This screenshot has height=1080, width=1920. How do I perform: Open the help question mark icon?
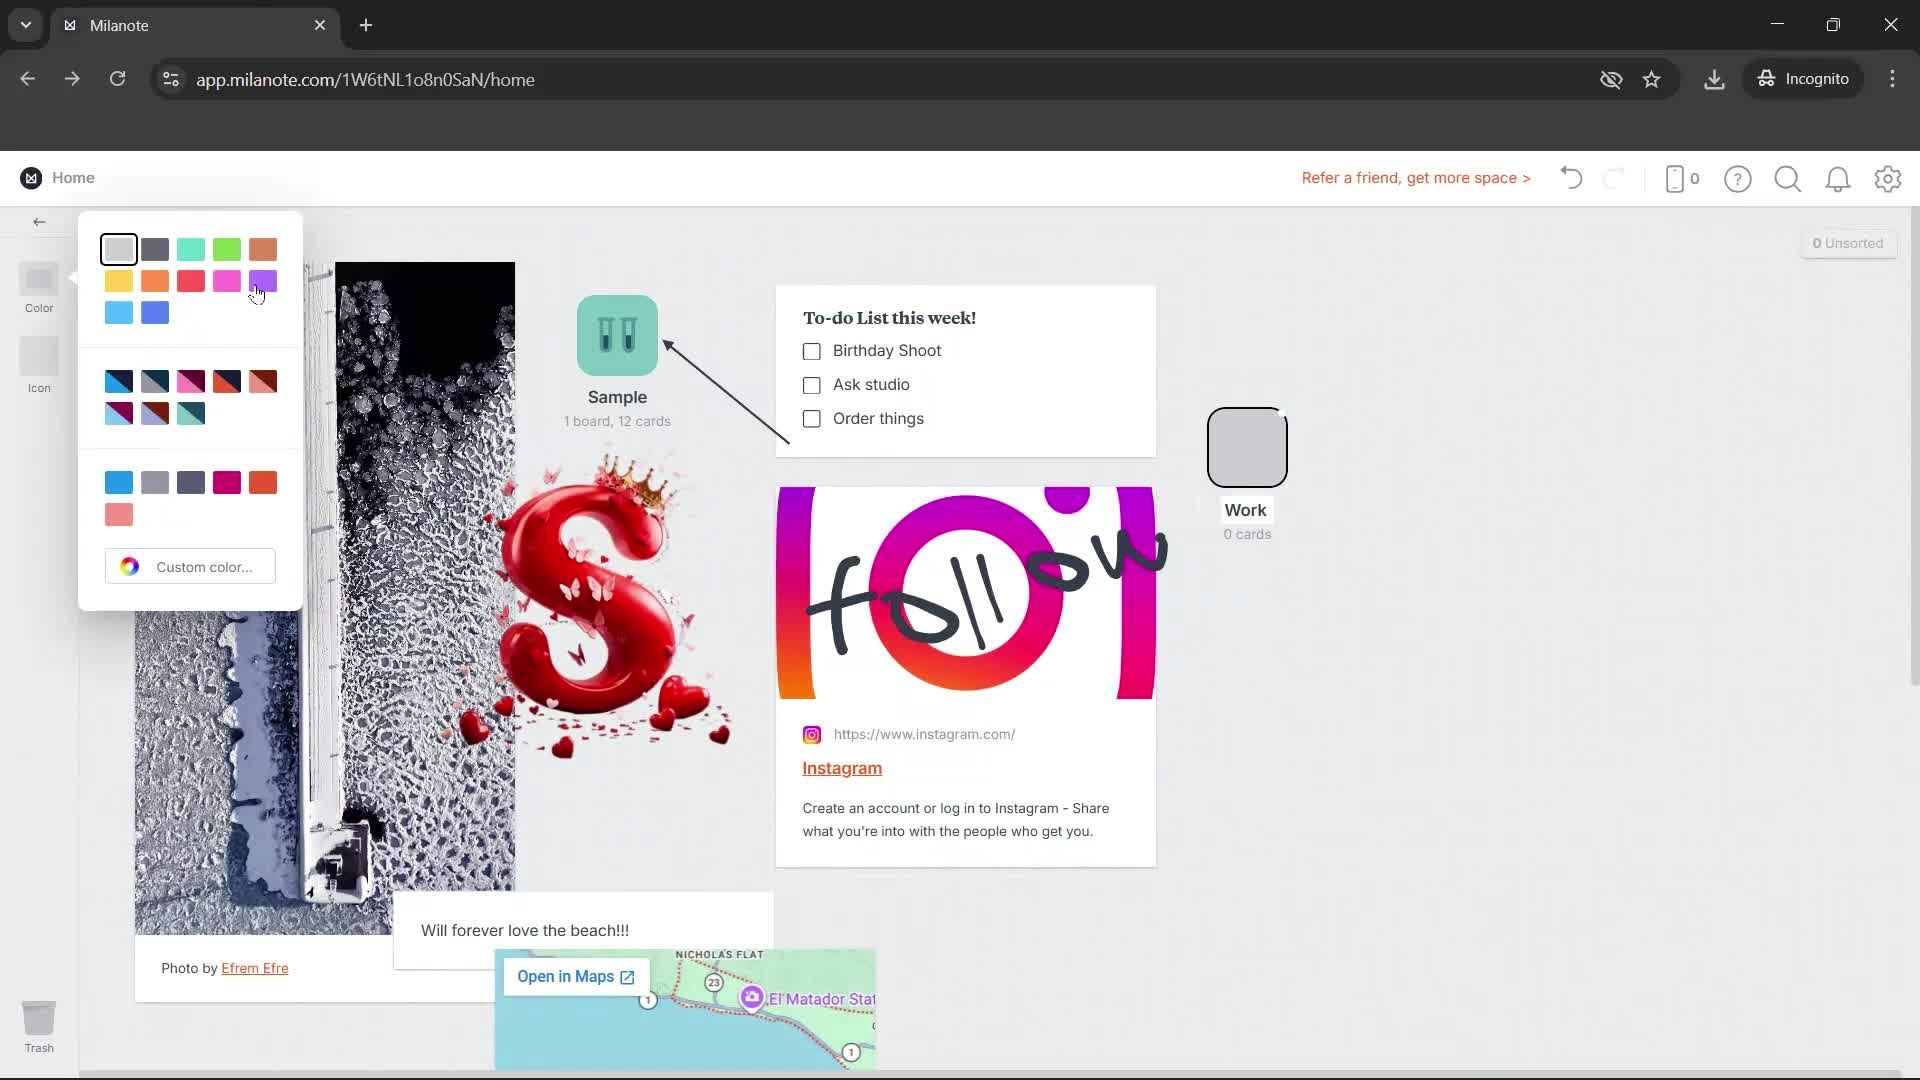click(x=1738, y=178)
